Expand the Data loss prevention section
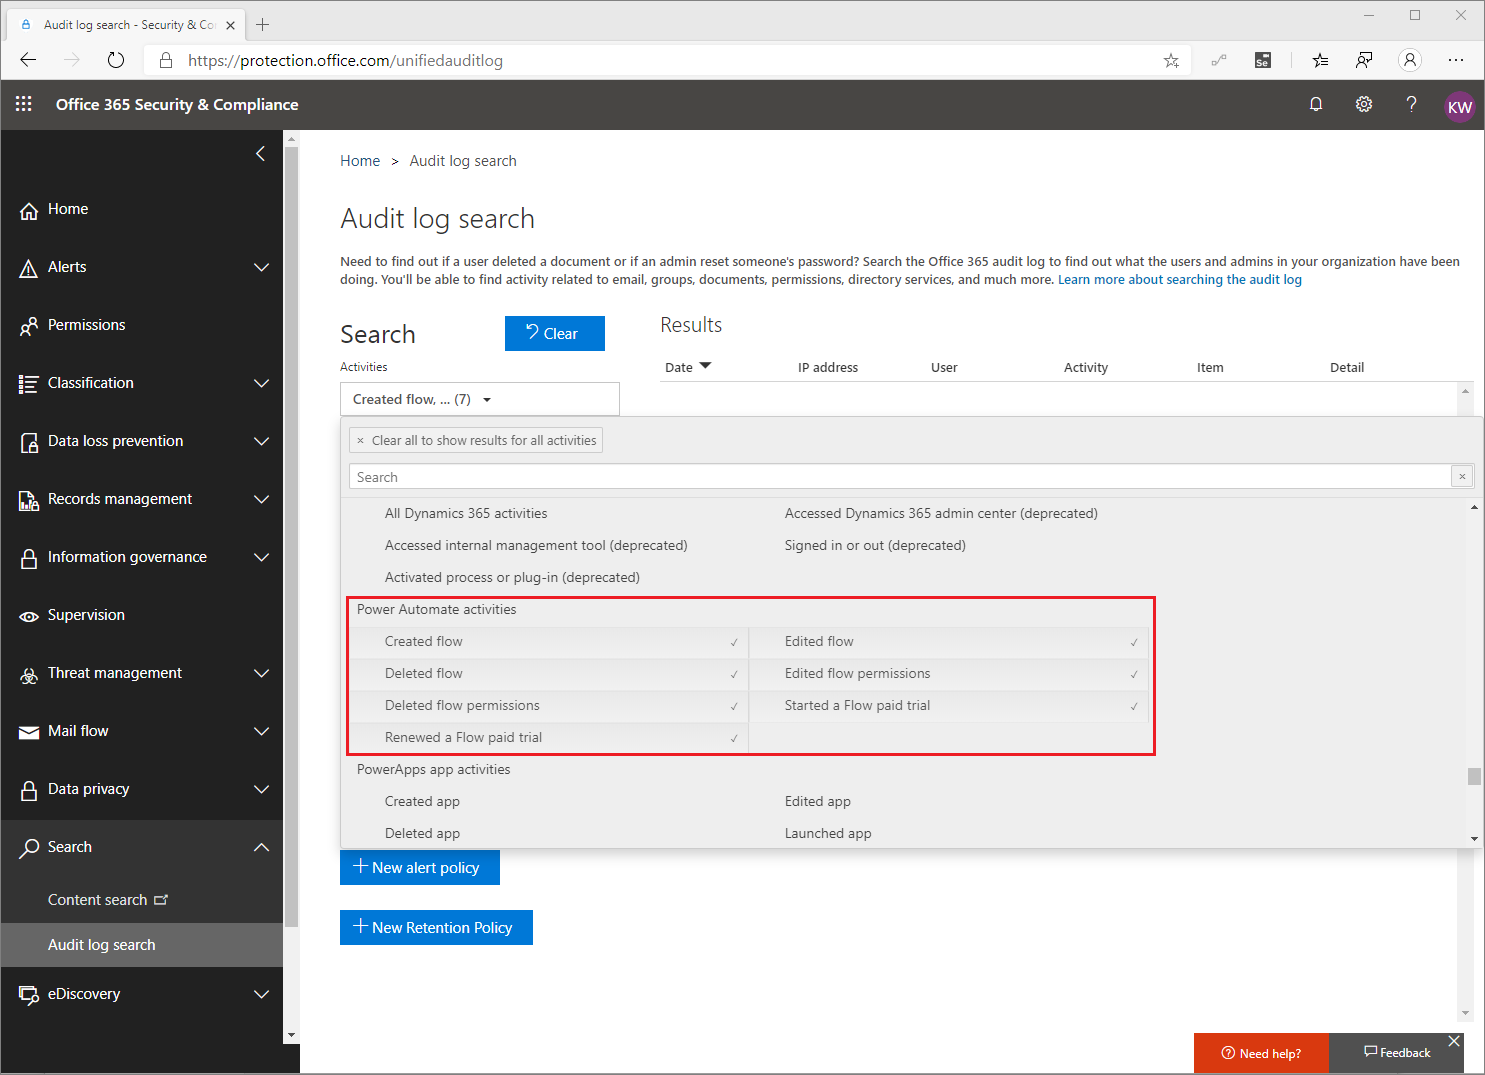This screenshot has height=1075, width=1485. click(261, 441)
